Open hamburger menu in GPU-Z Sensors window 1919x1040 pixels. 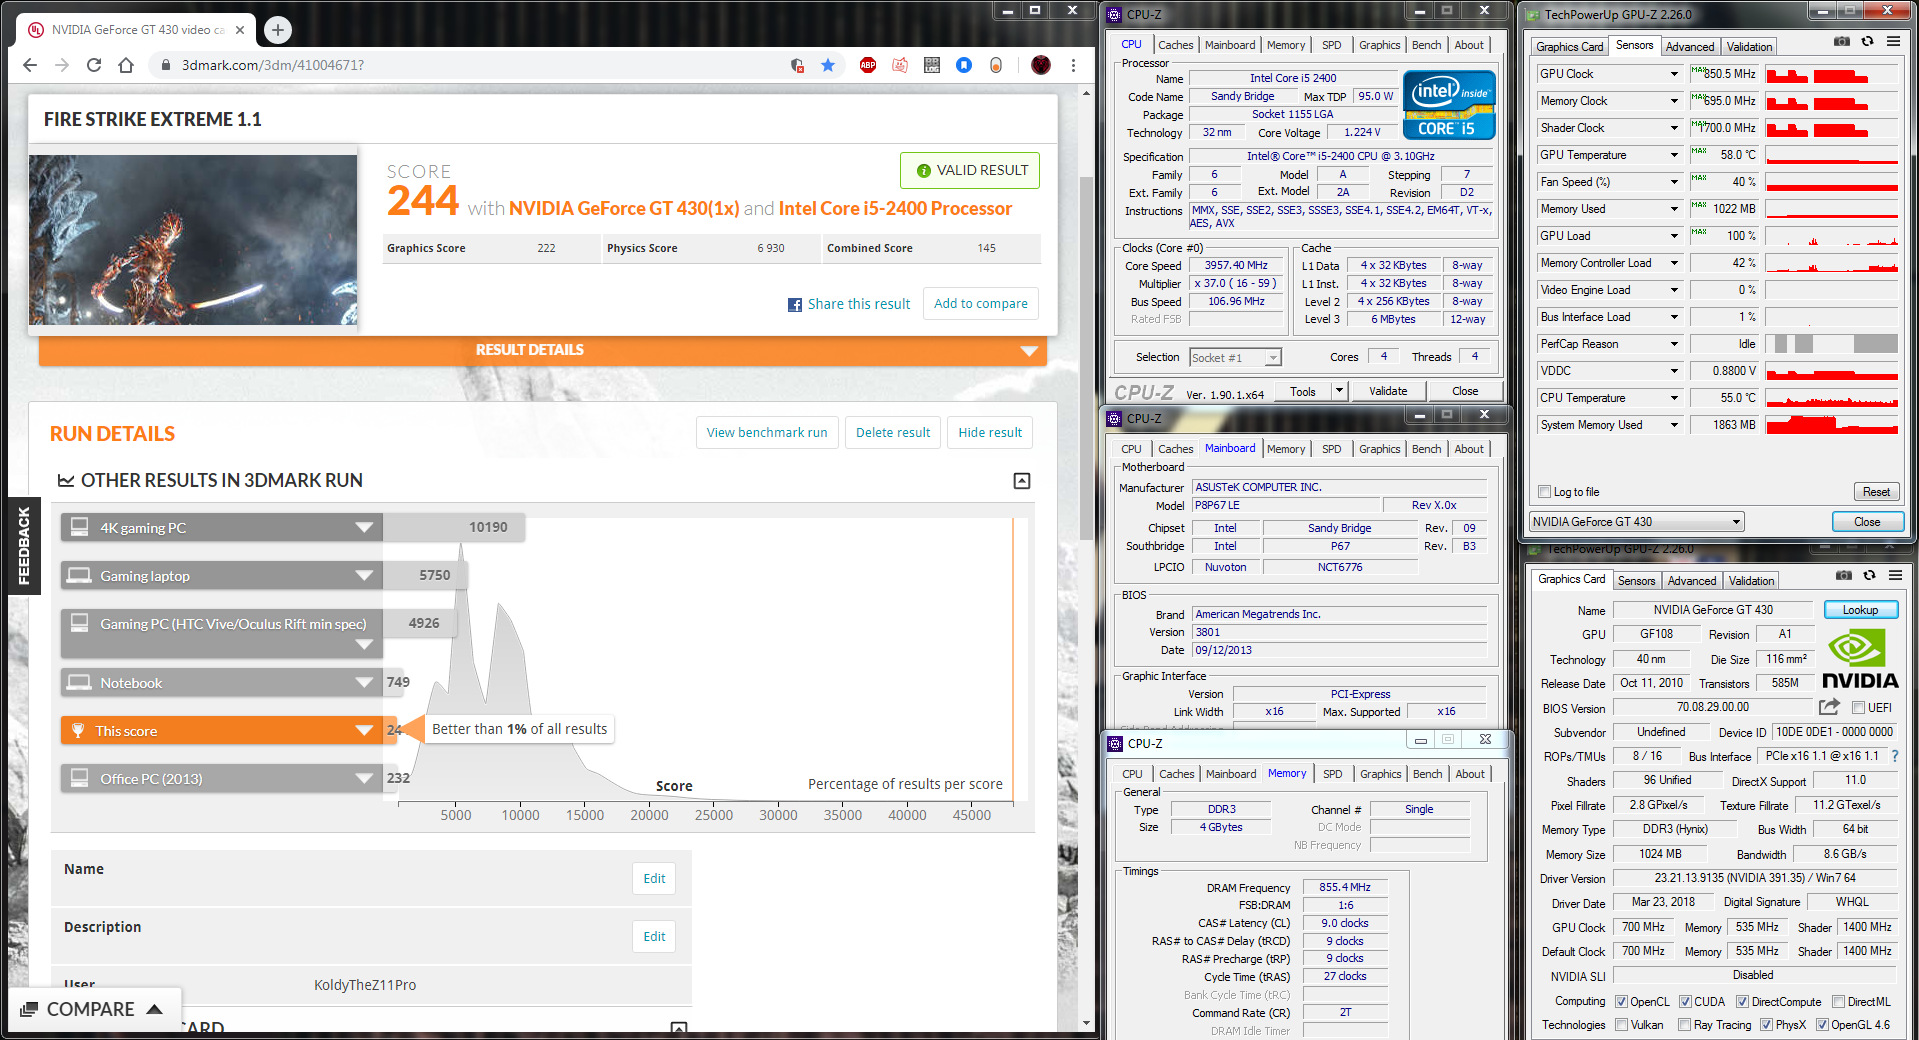[x=1893, y=42]
